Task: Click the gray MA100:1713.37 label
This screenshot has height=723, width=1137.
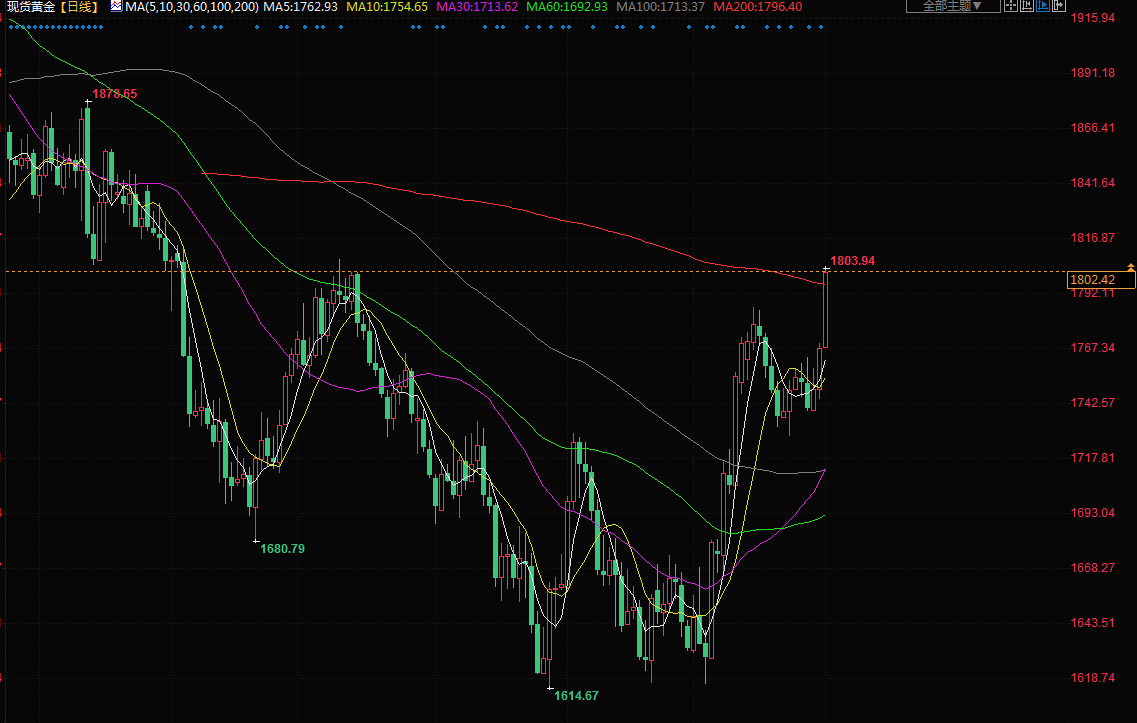Action: [x=661, y=7]
